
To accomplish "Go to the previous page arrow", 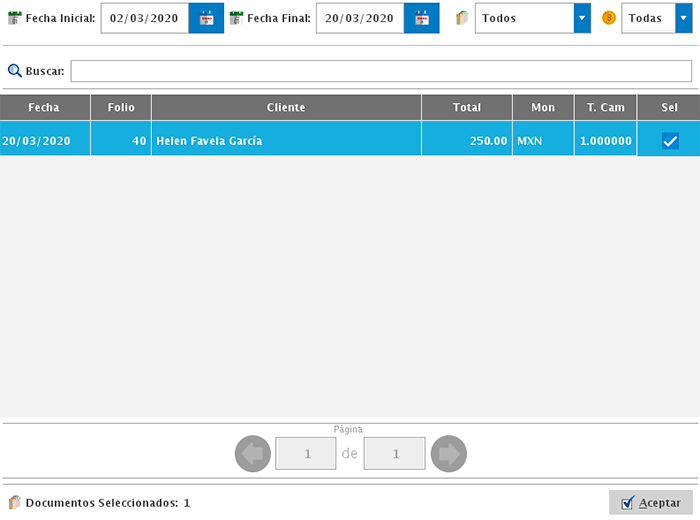I will (x=253, y=454).
